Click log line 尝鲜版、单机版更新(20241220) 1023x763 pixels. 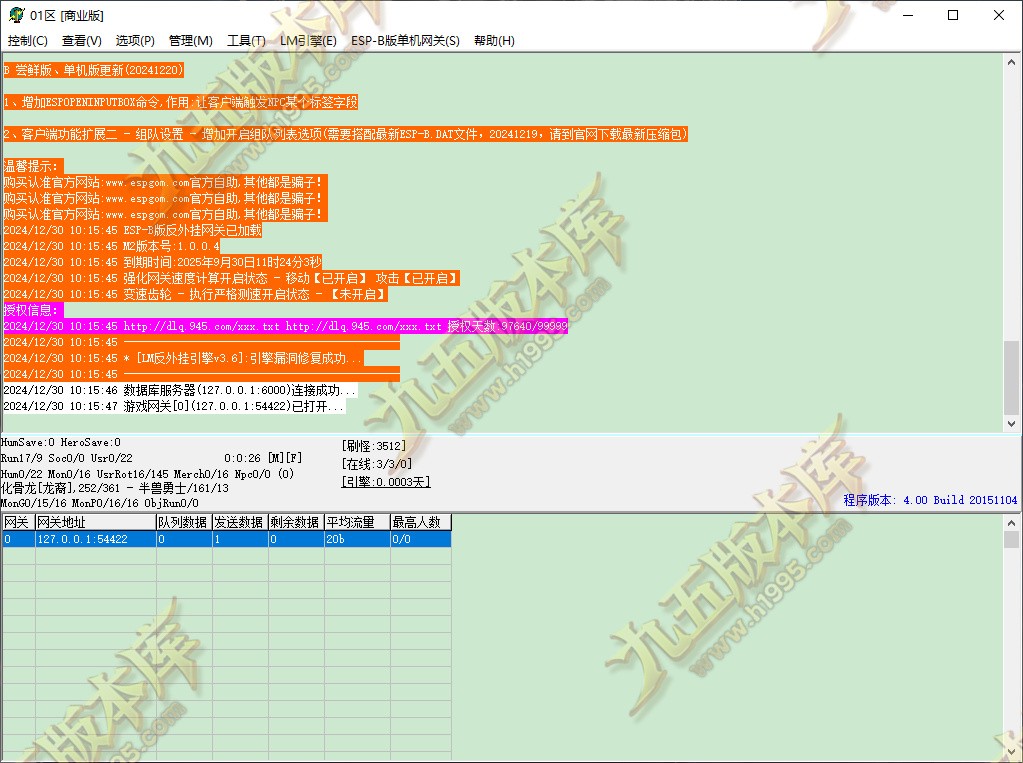pos(93,70)
